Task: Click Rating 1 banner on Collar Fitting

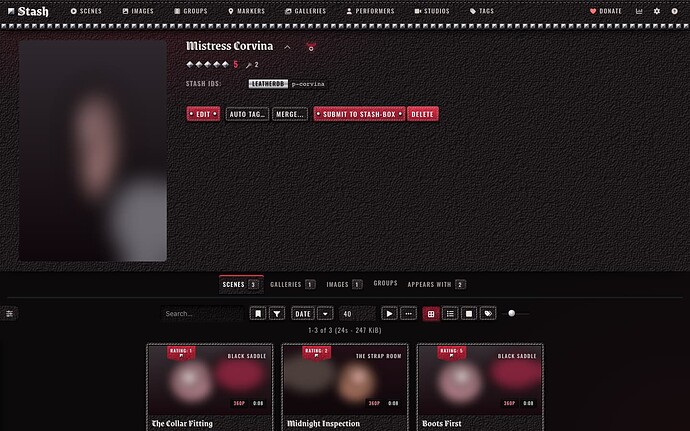Action: [x=181, y=352]
